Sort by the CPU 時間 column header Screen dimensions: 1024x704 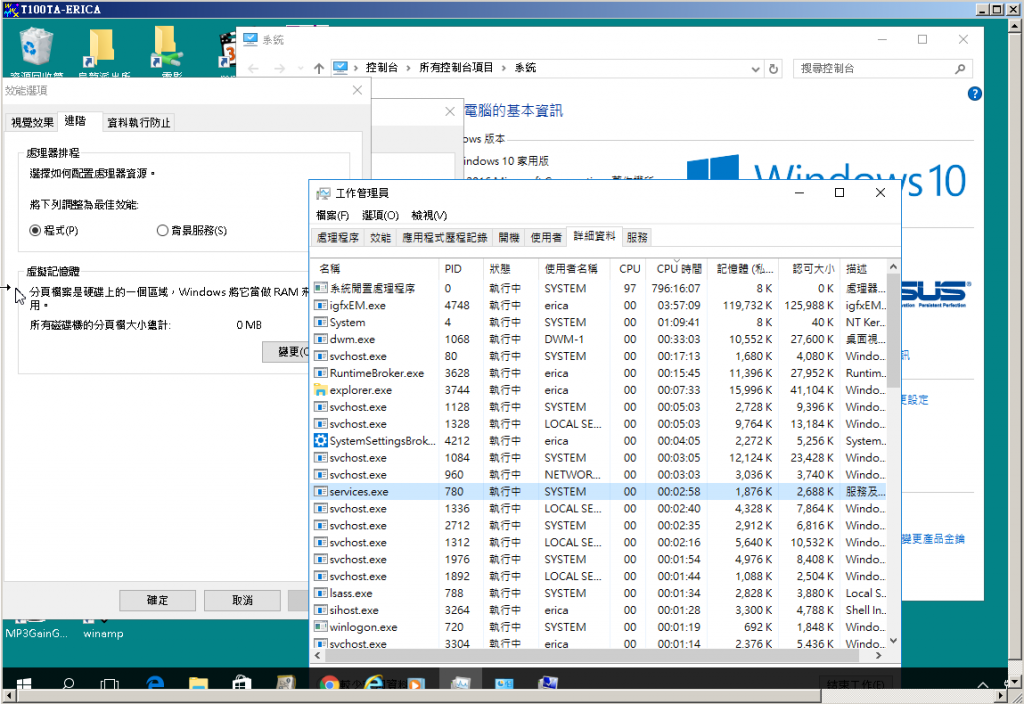(x=679, y=268)
